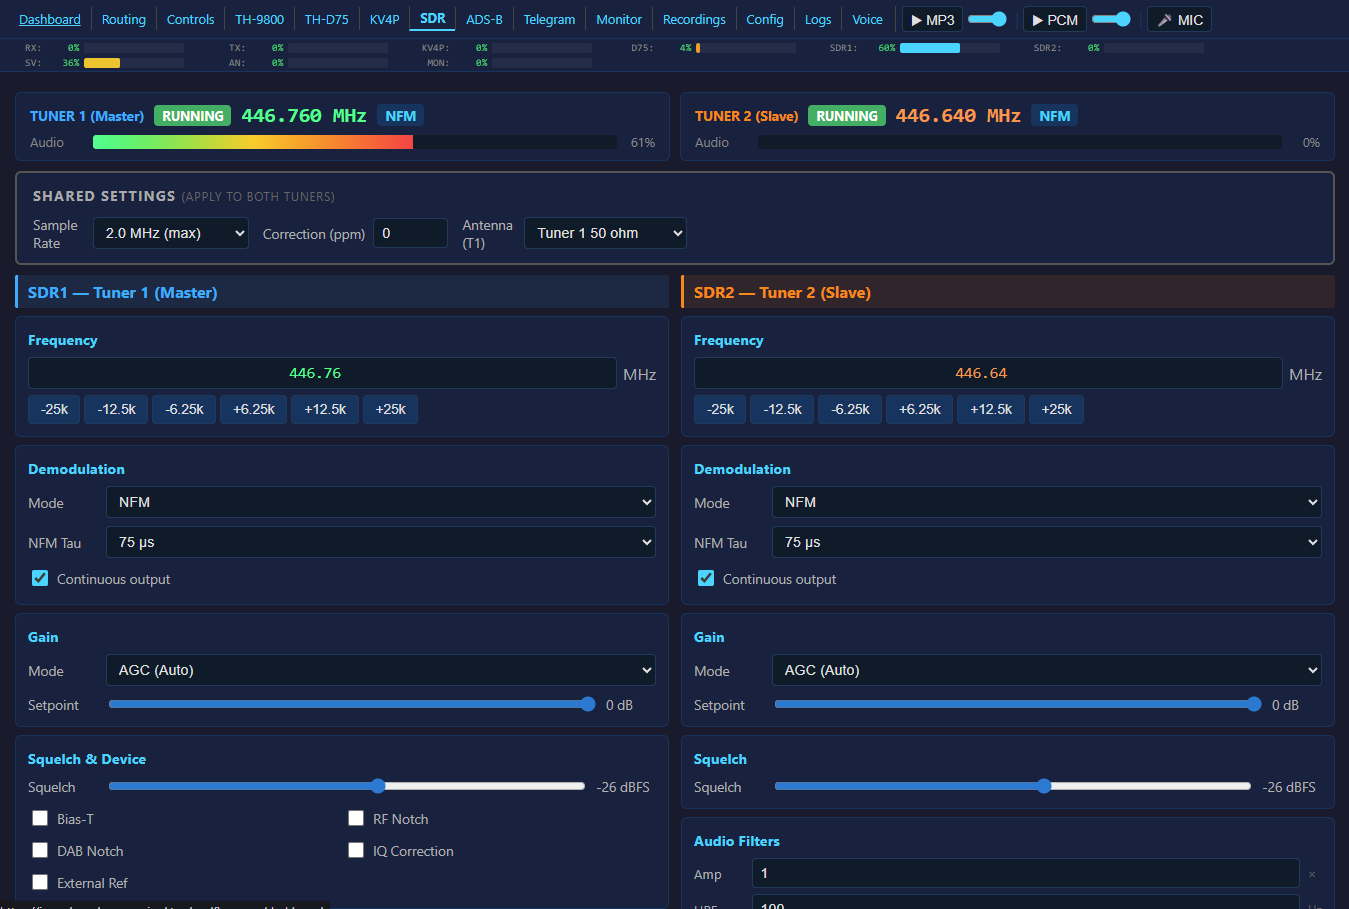Toggle the MIC button
This screenshot has width=1349, height=909.
pyautogui.click(x=1179, y=20)
